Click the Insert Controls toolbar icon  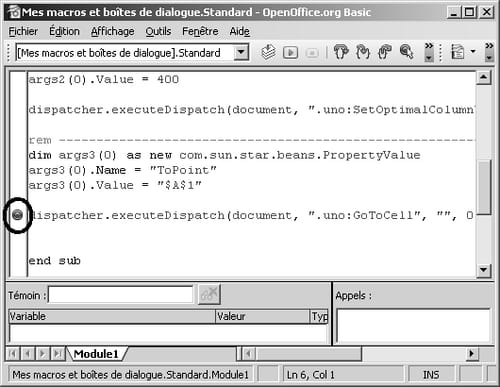pyautogui.click(x=458, y=52)
